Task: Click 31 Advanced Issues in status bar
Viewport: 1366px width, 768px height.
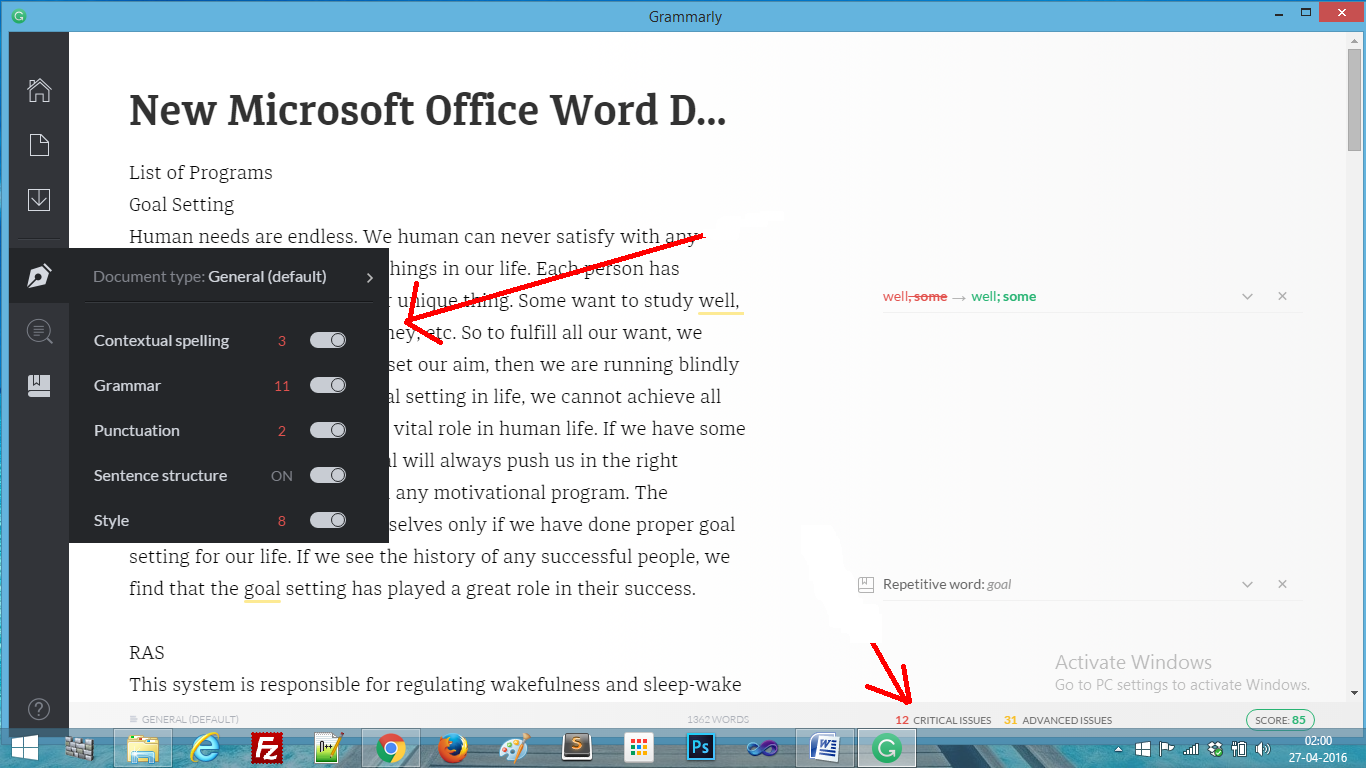Action: coord(1058,720)
